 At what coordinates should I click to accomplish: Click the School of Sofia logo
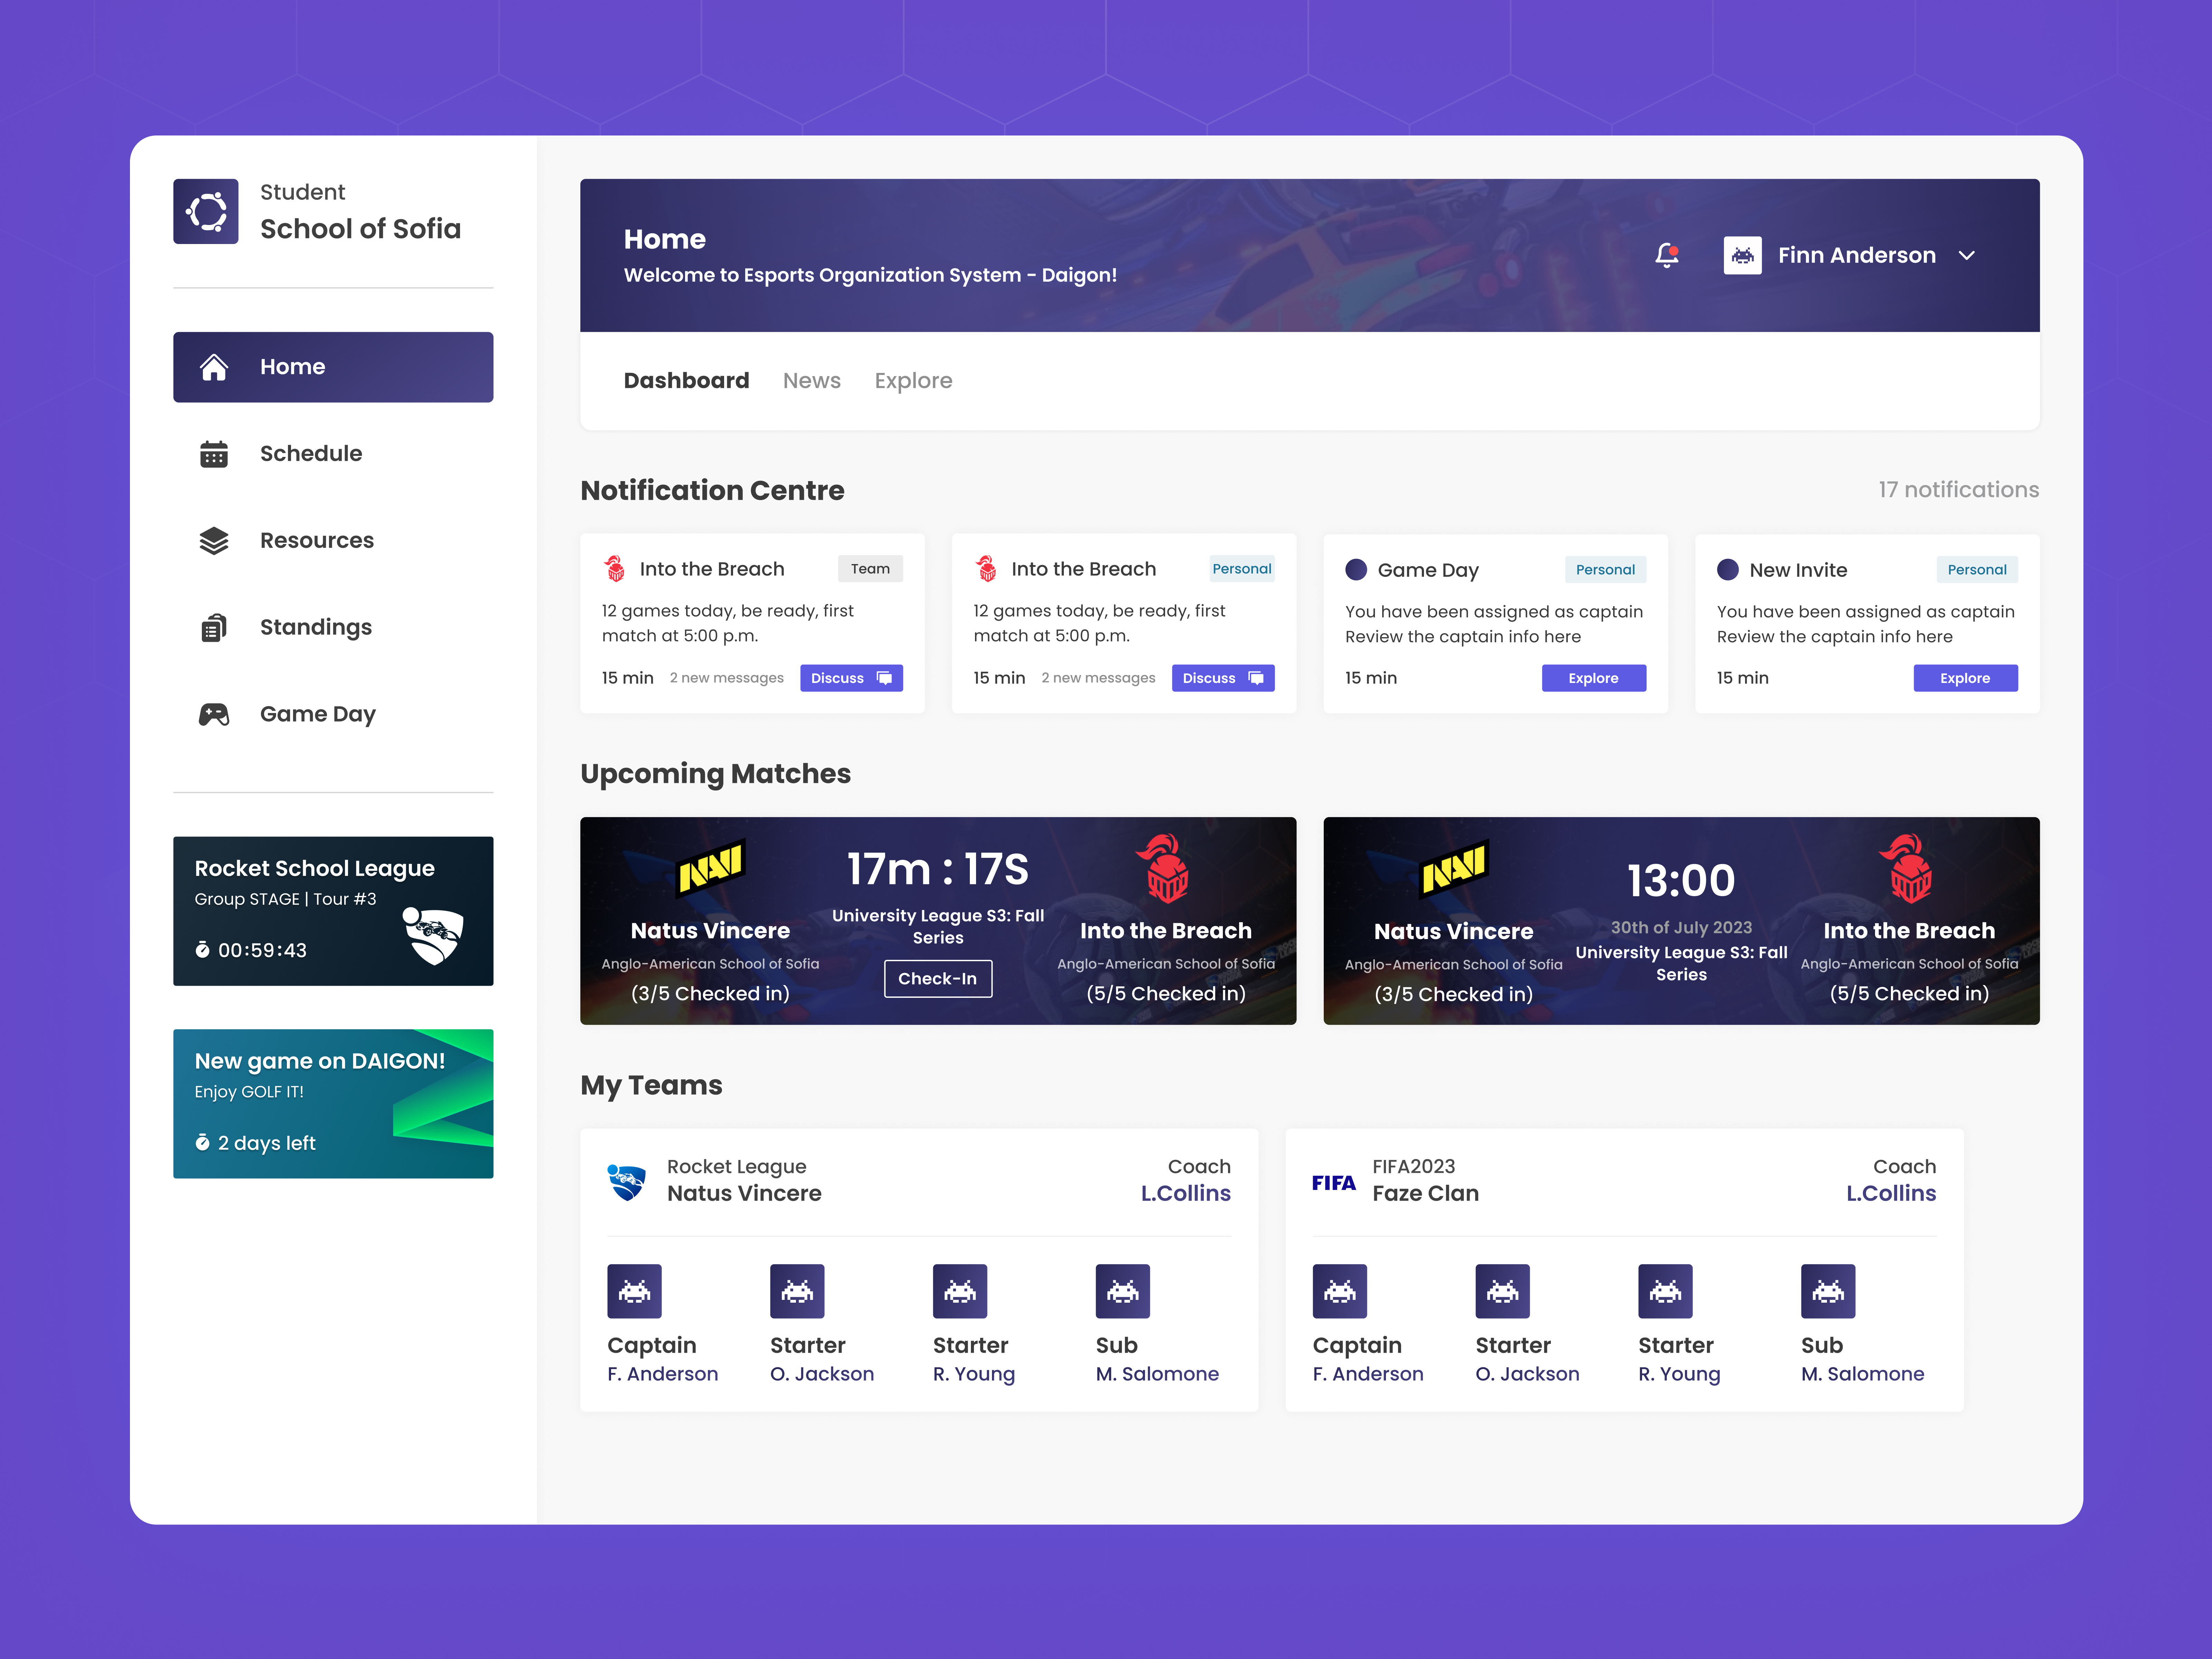(x=206, y=211)
